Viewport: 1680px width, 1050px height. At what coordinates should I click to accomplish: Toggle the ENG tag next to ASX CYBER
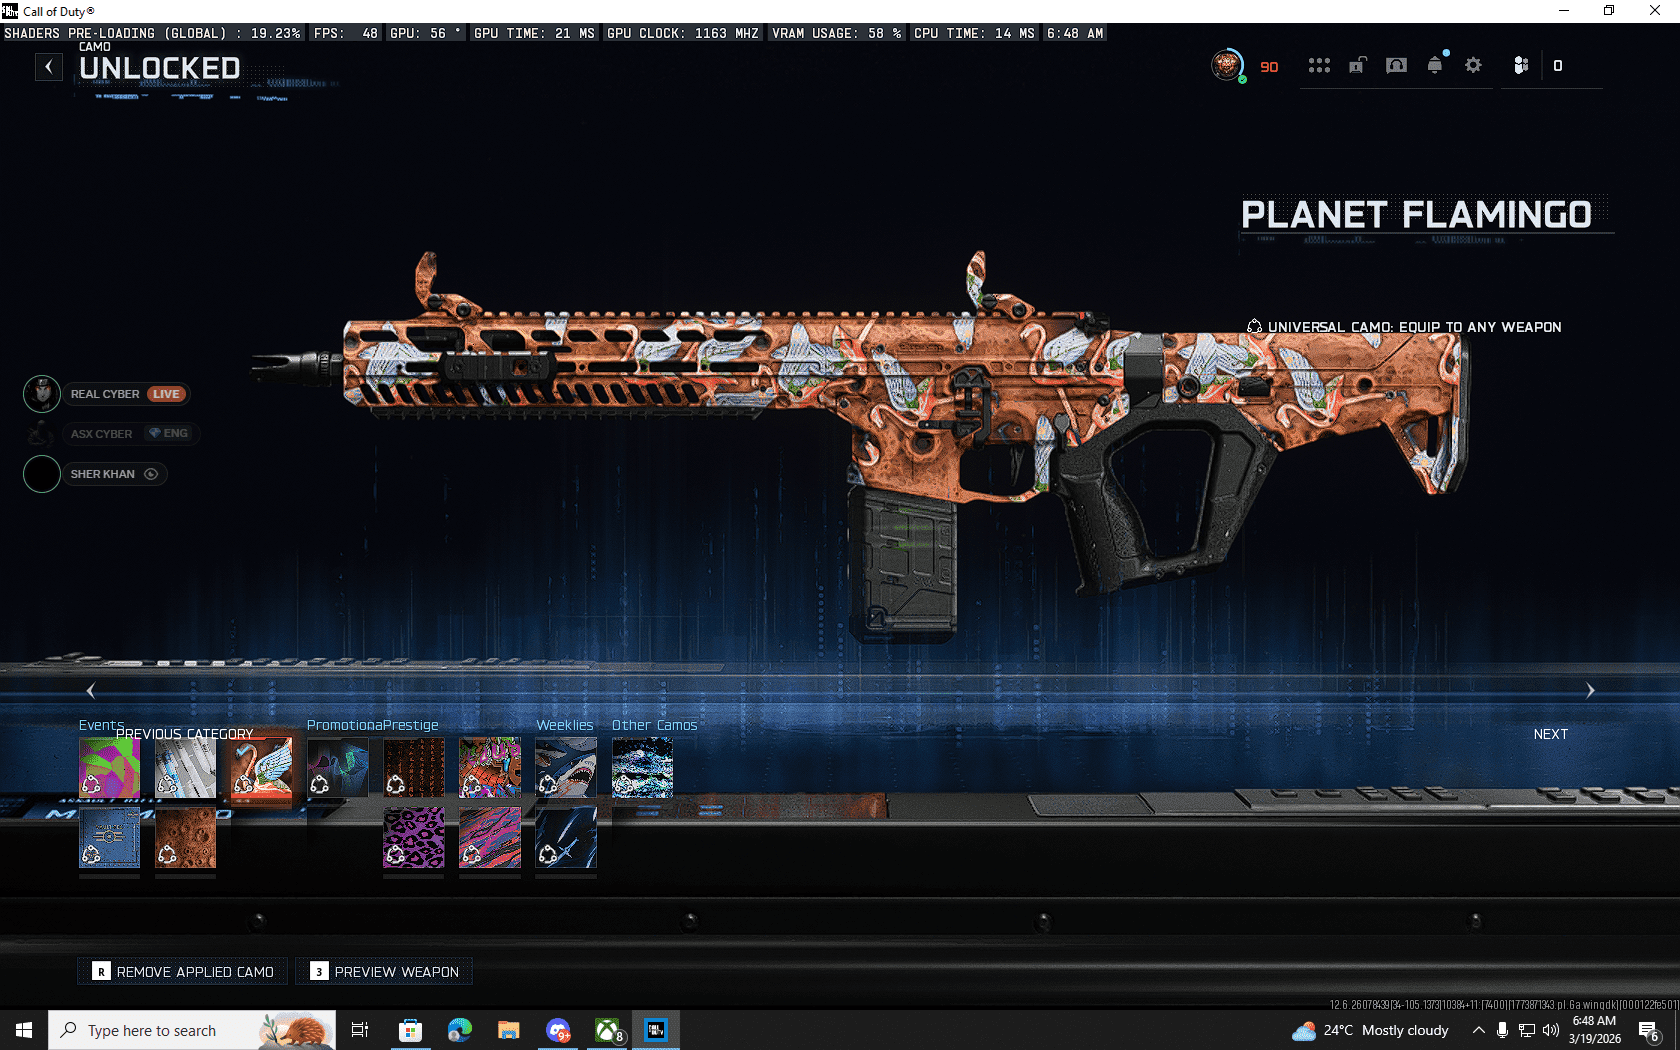point(169,433)
